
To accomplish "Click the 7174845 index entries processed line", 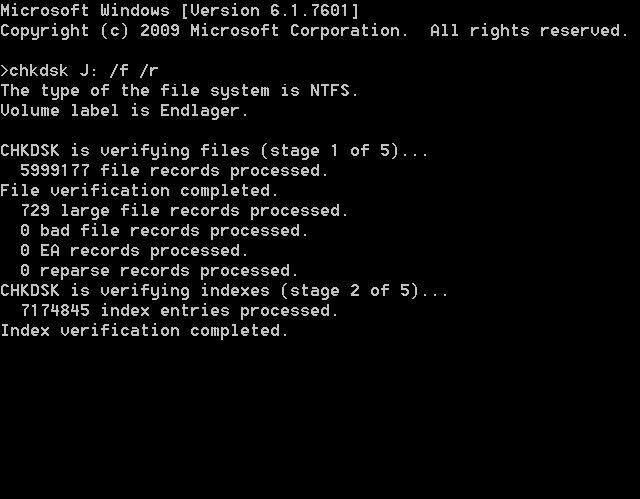I will point(179,311).
